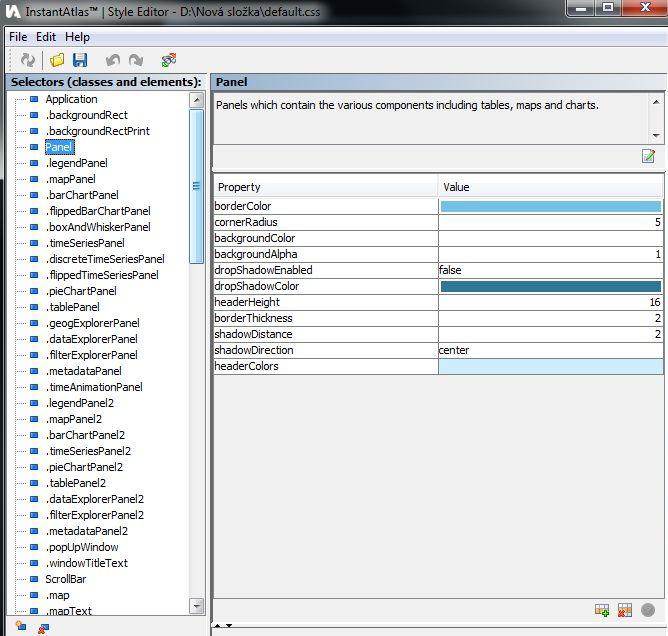Select the .timeSeriesPanel selector
668x636 pixels.
(x=85, y=243)
